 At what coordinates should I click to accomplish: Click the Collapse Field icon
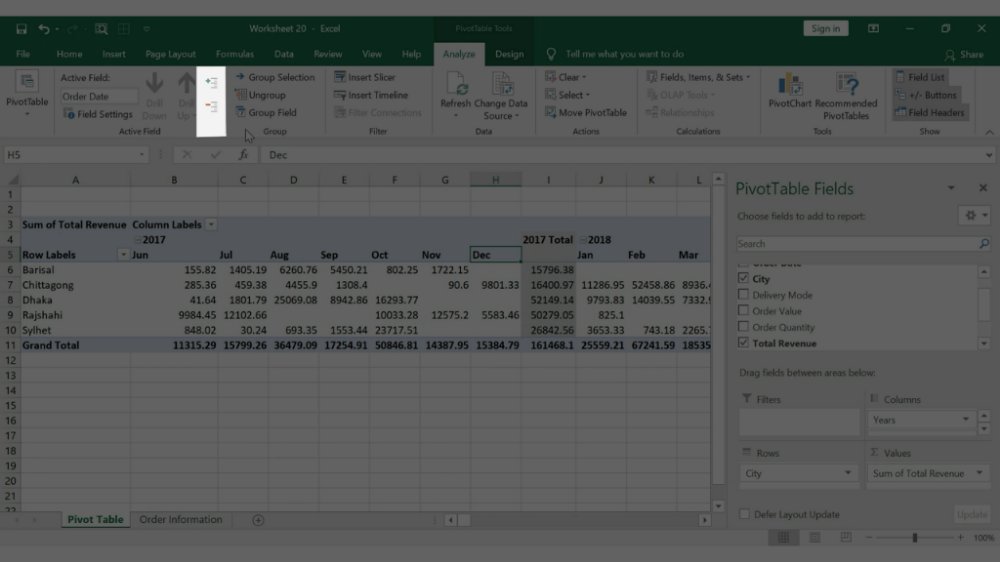point(211,107)
